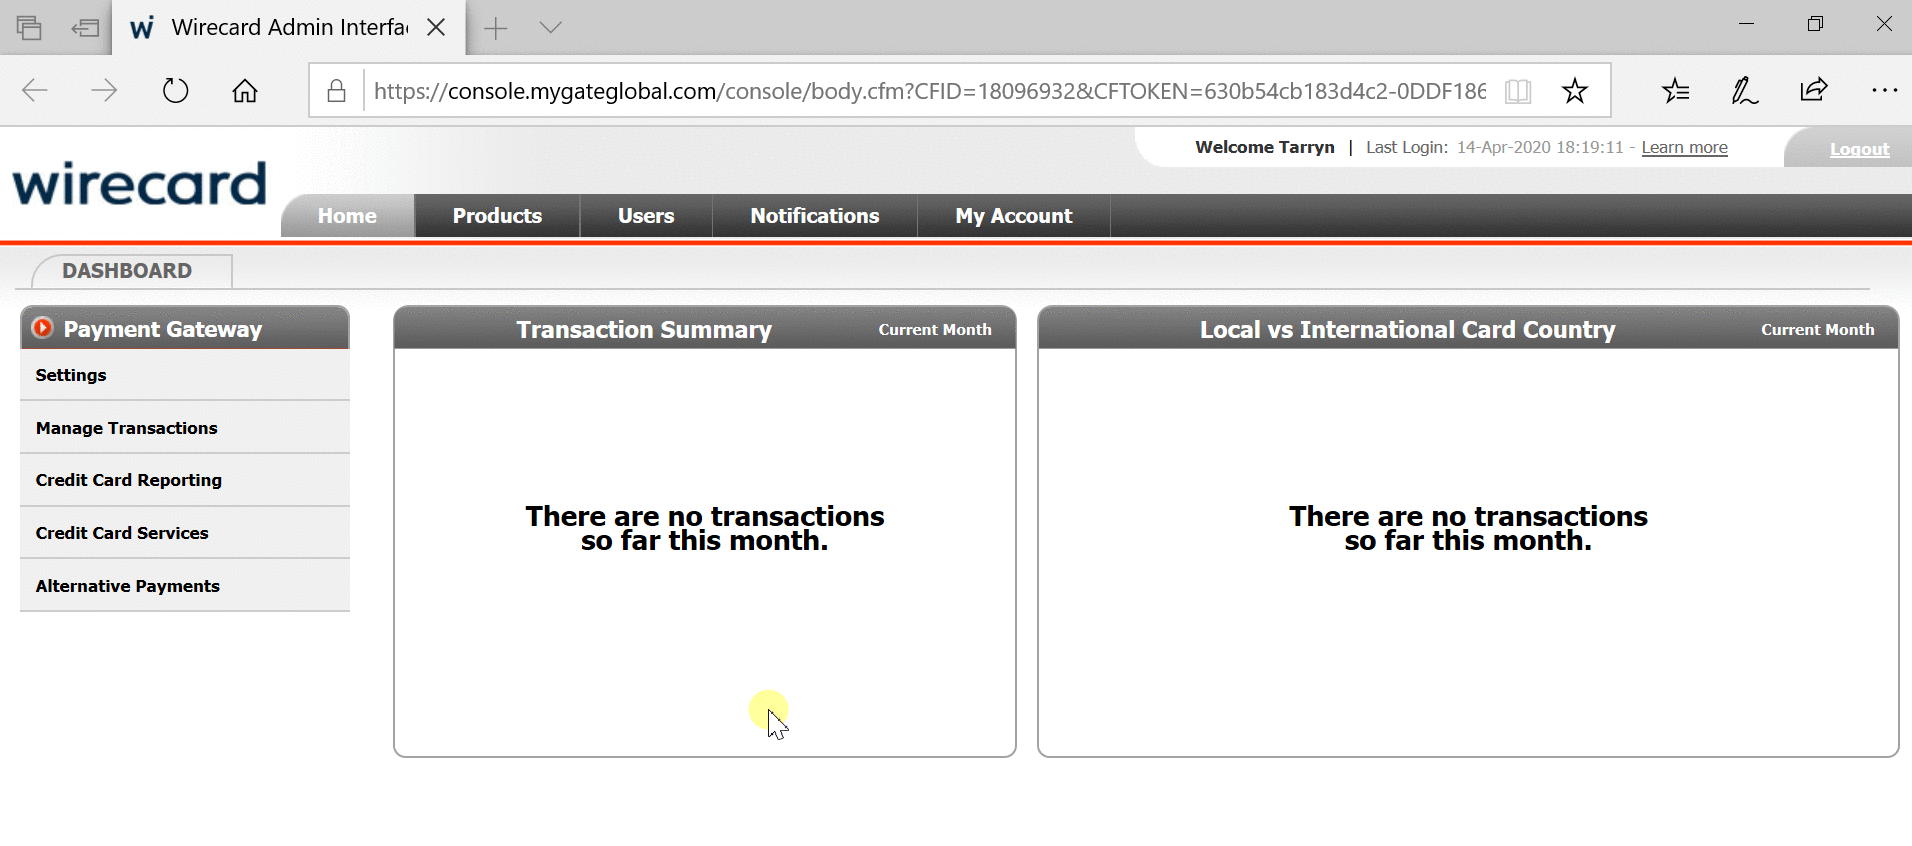The image size is (1912, 846).
Task: Open Manage Transactions in the sidebar
Action: click(x=185, y=428)
